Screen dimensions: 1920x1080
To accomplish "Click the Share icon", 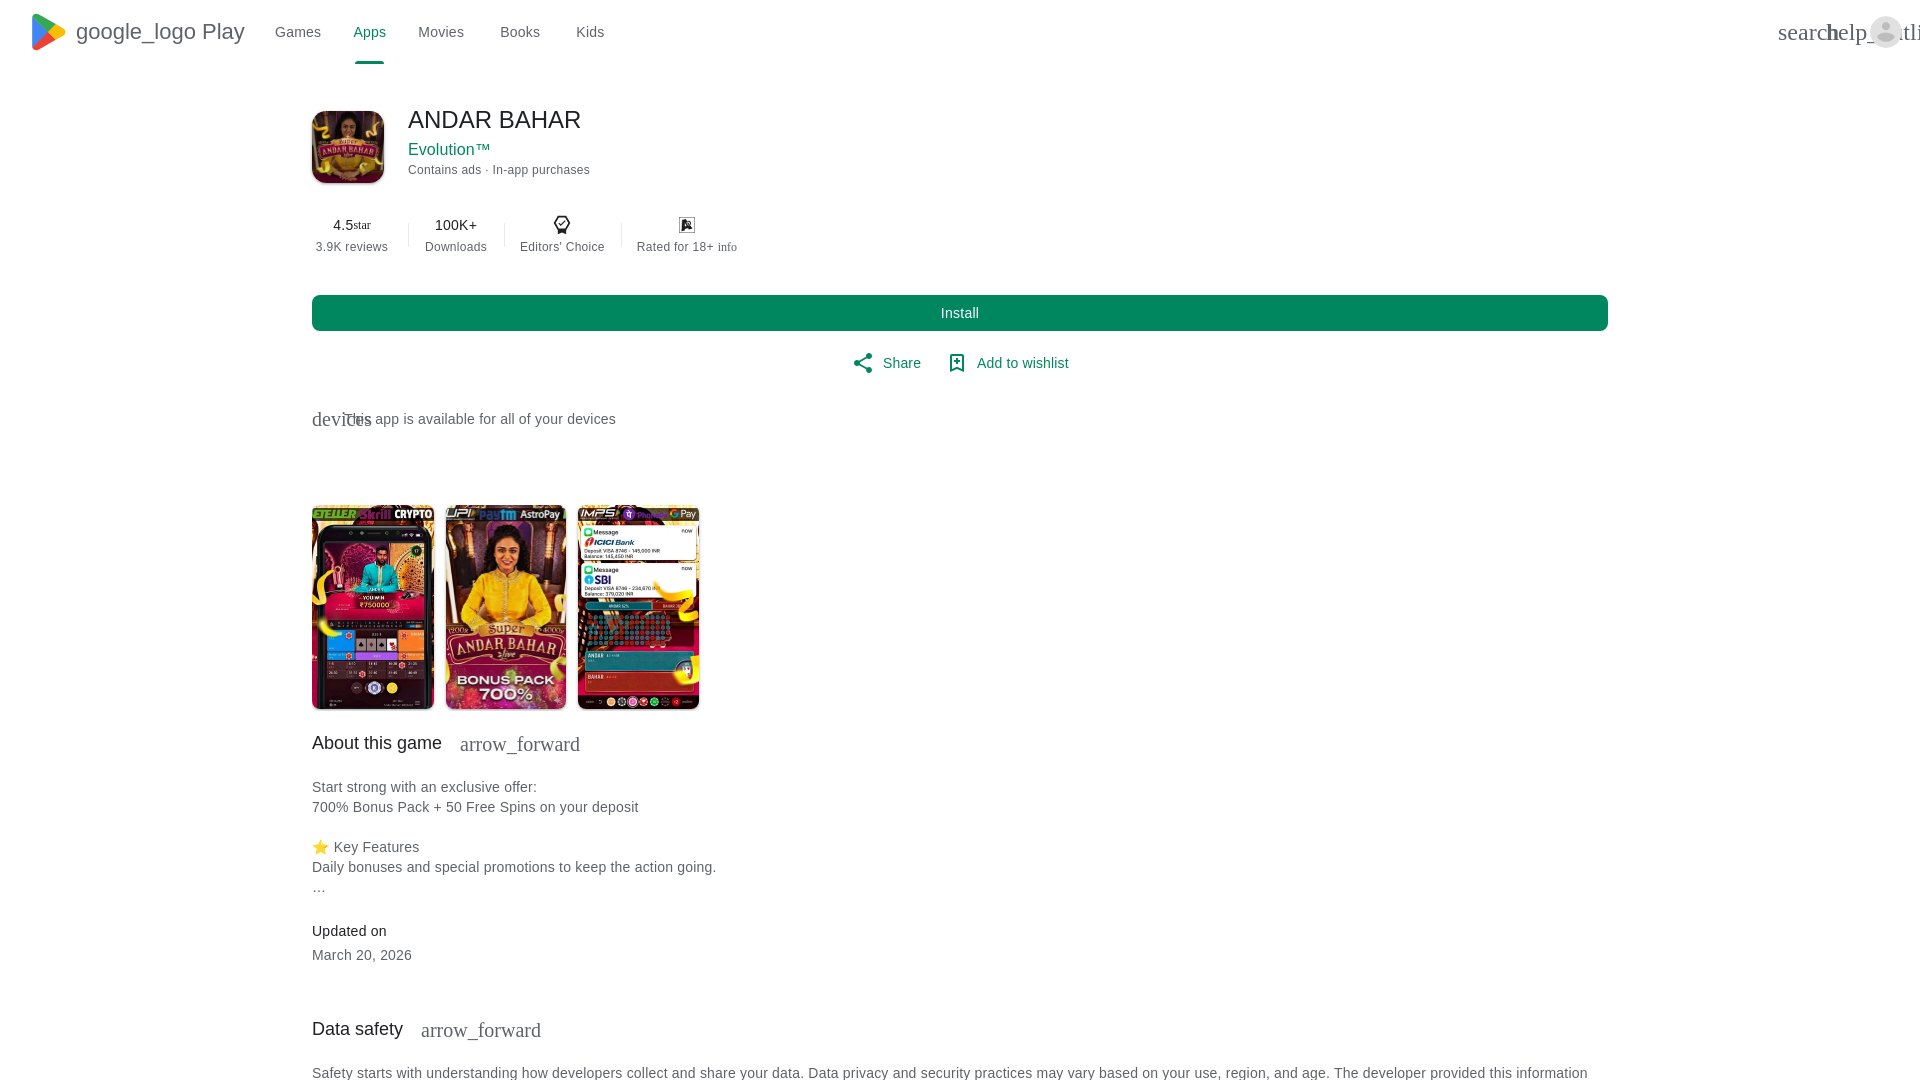I will pyautogui.click(x=863, y=363).
